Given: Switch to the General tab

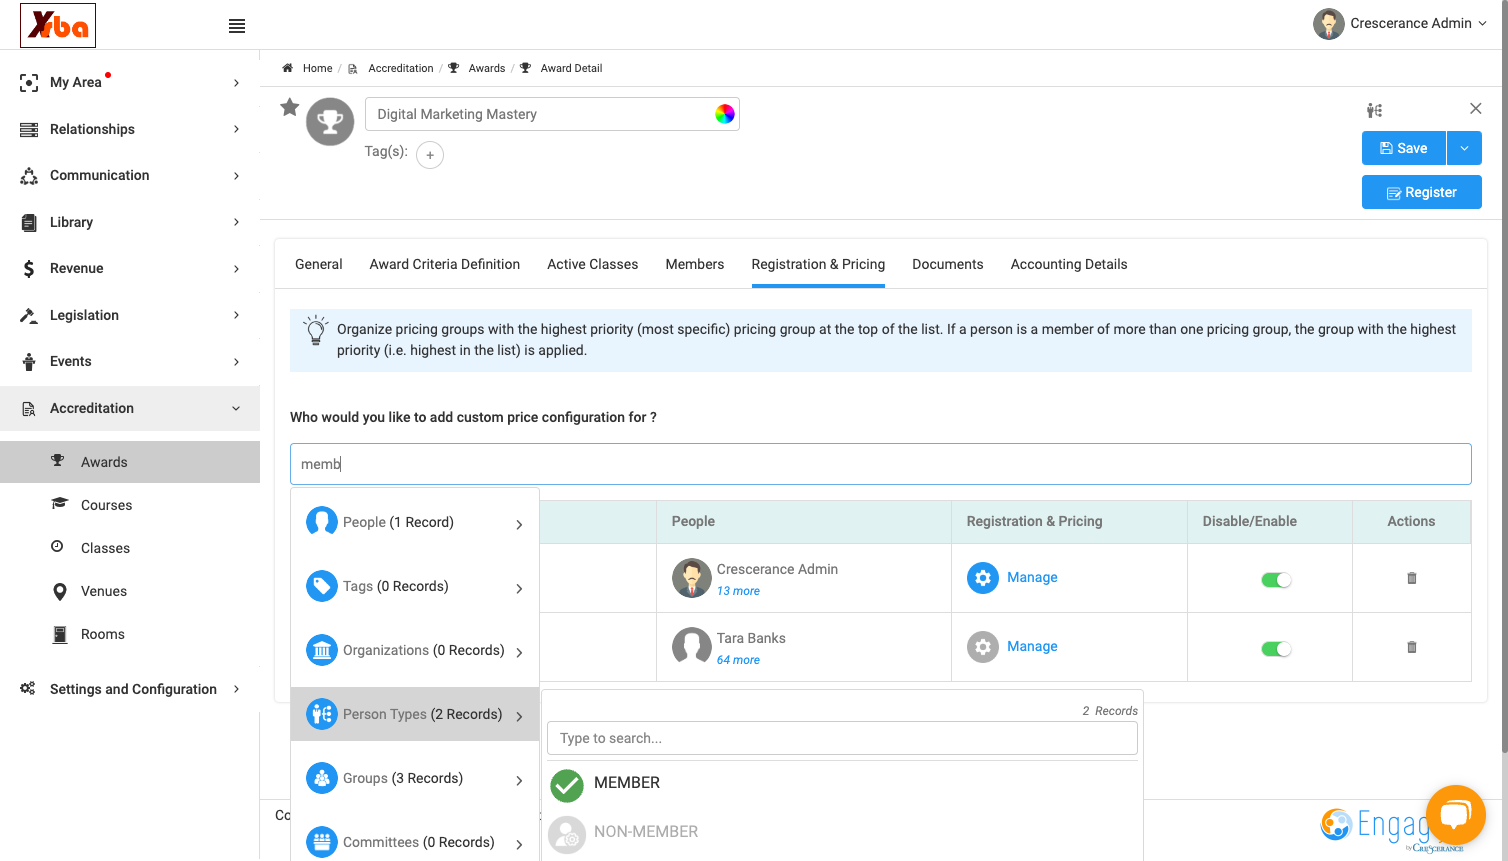Looking at the screenshot, I should (x=319, y=264).
